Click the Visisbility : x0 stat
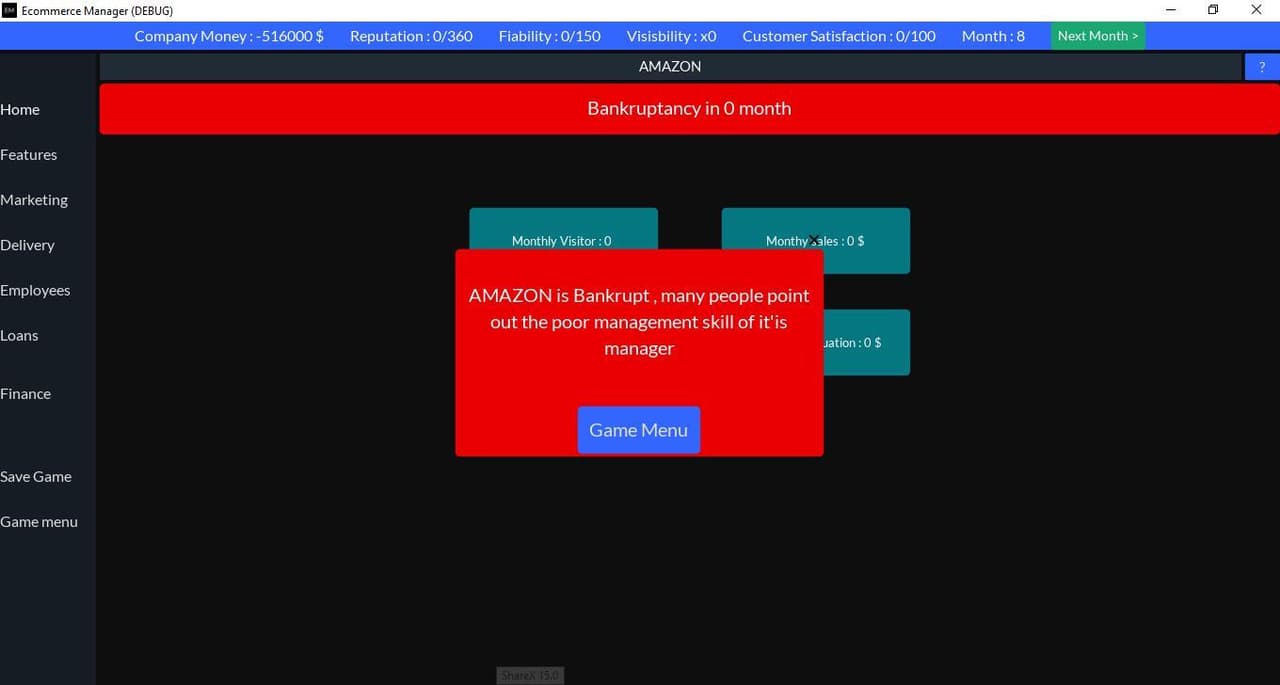Image resolution: width=1280 pixels, height=685 pixels. click(x=672, y=36)
